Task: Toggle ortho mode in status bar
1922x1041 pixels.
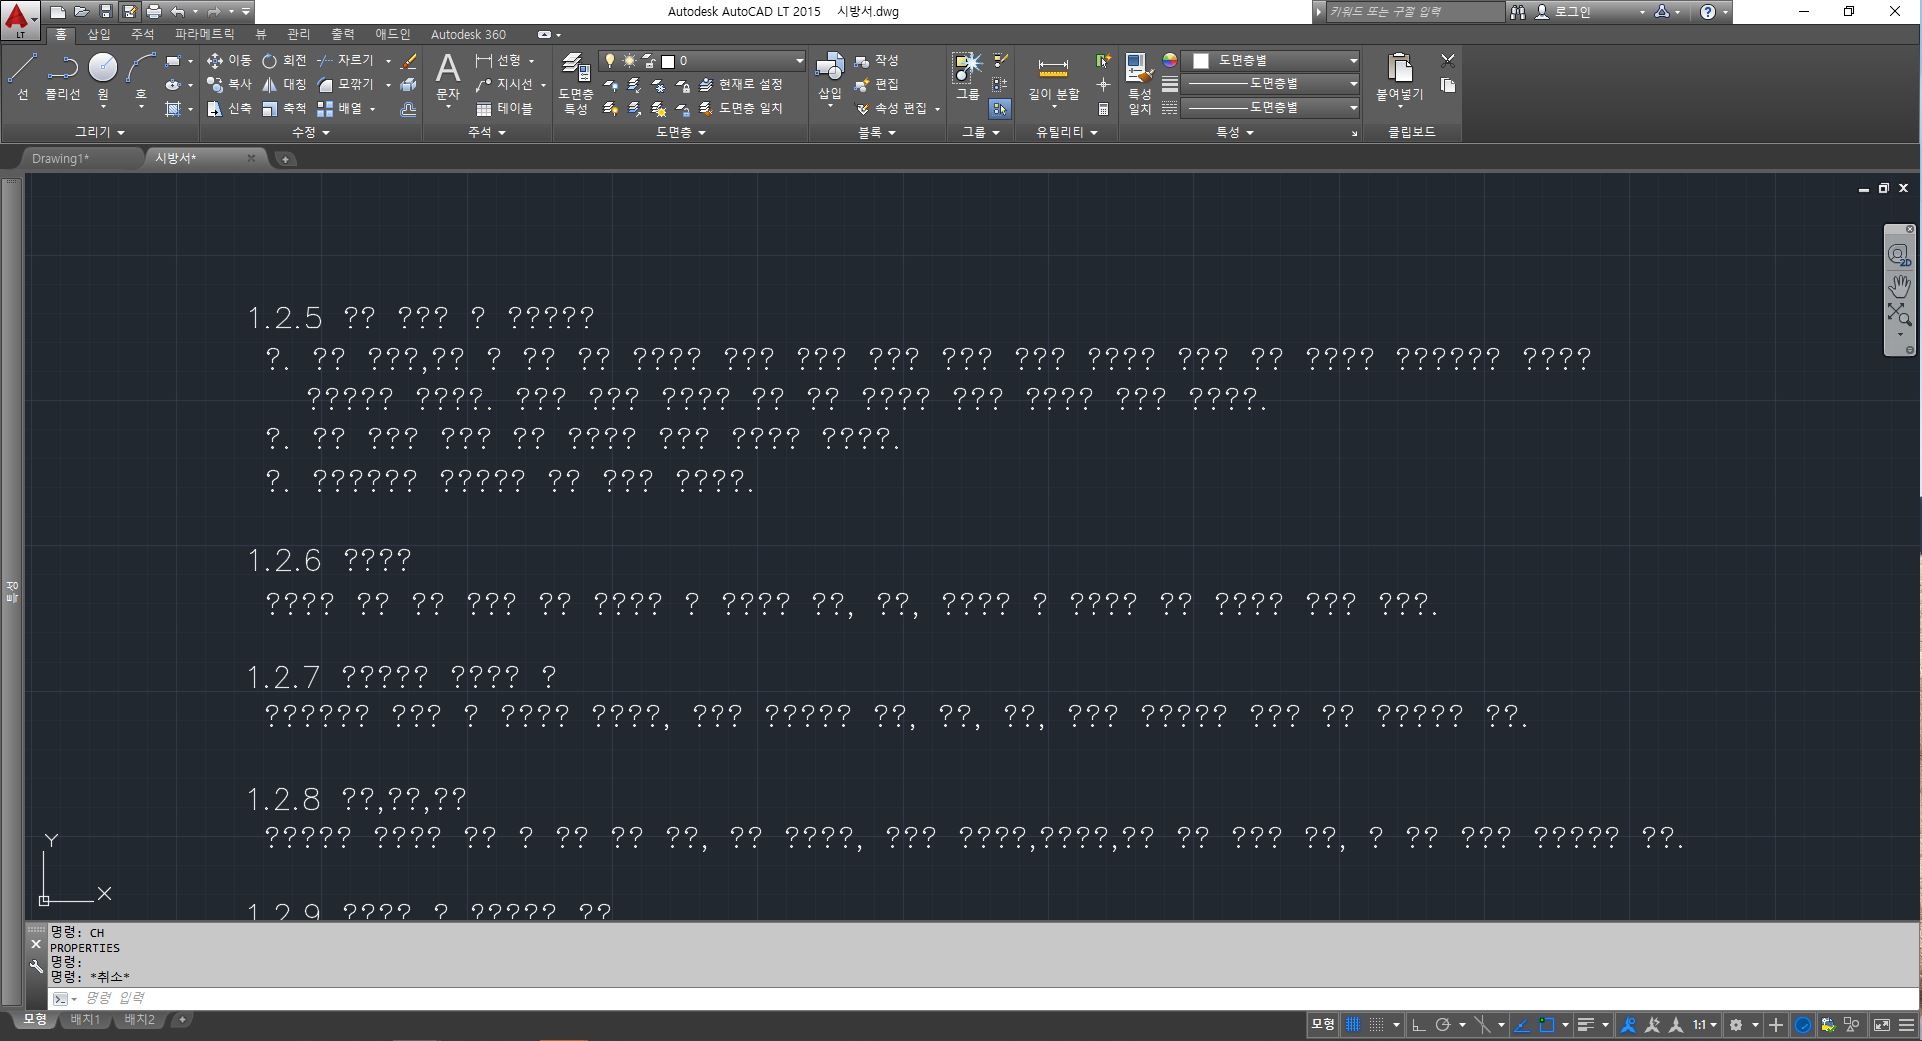Action: pos(1418,1024)
